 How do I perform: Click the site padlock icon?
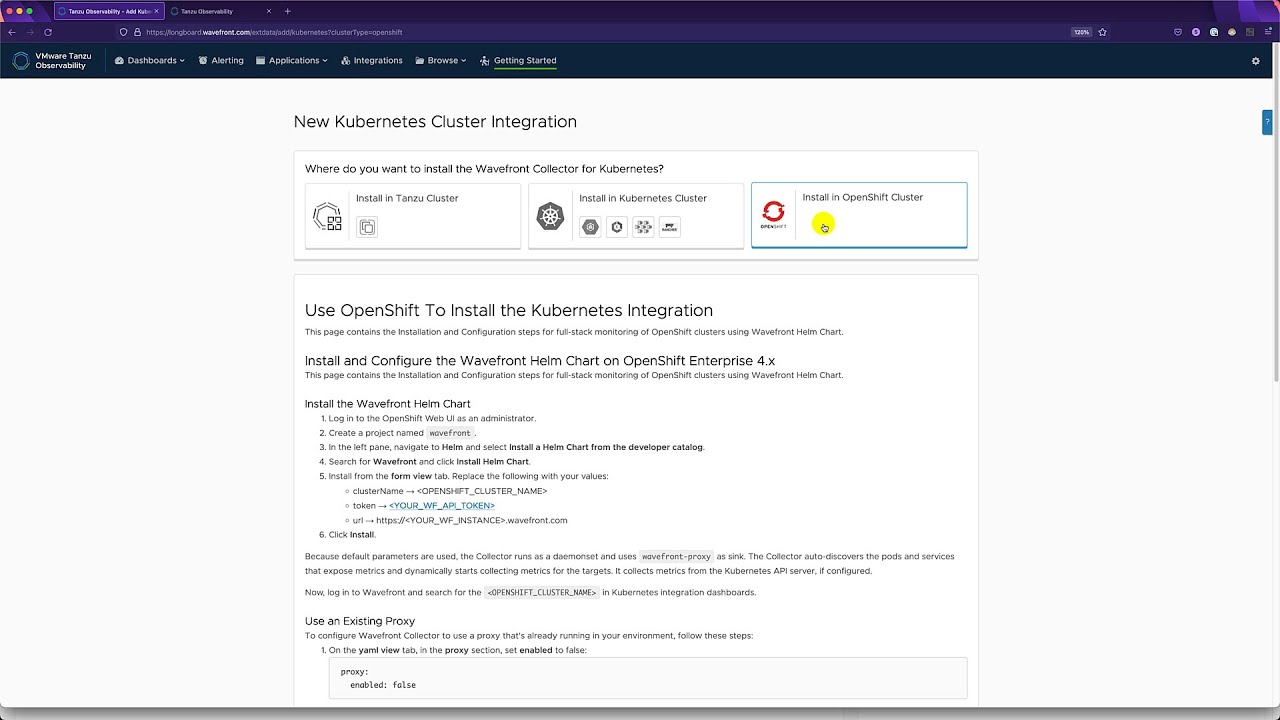(x=137, y=32)
